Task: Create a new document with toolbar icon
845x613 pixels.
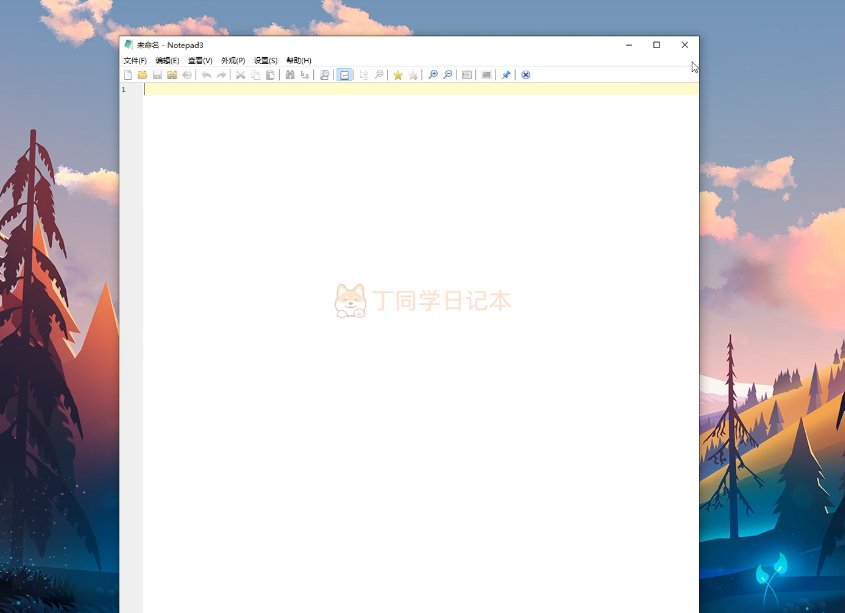Action: 128,75
